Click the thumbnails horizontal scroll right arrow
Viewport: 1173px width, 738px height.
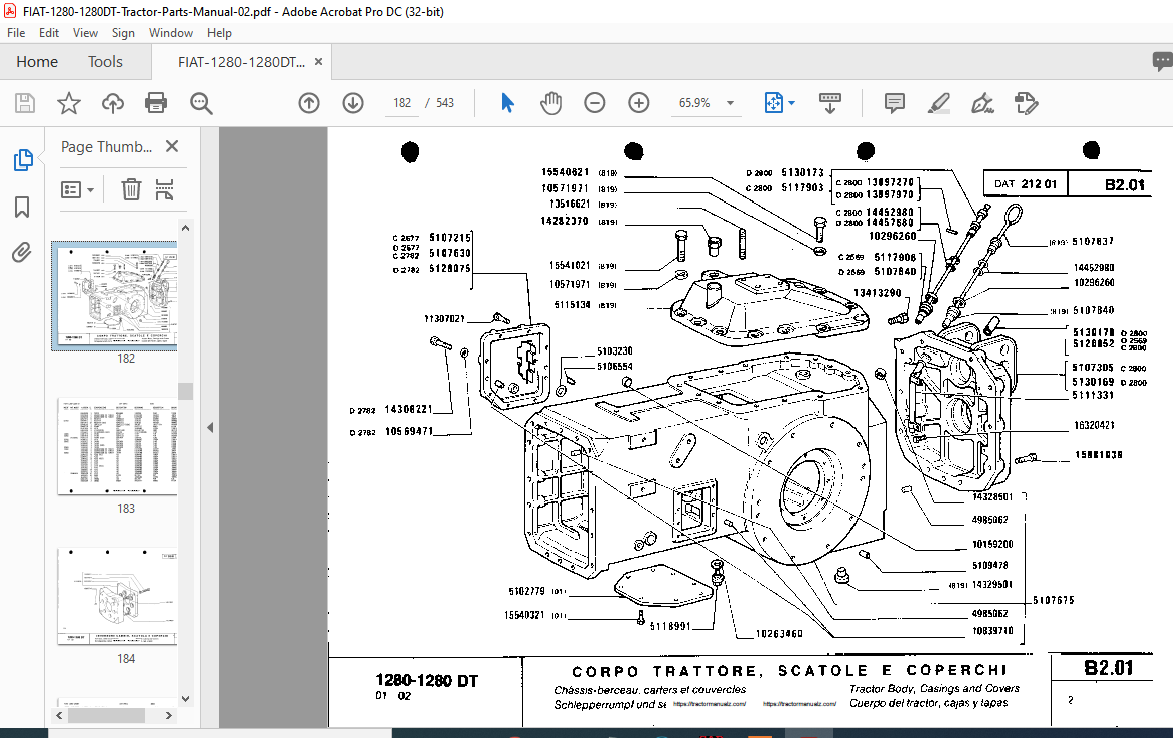169,716
